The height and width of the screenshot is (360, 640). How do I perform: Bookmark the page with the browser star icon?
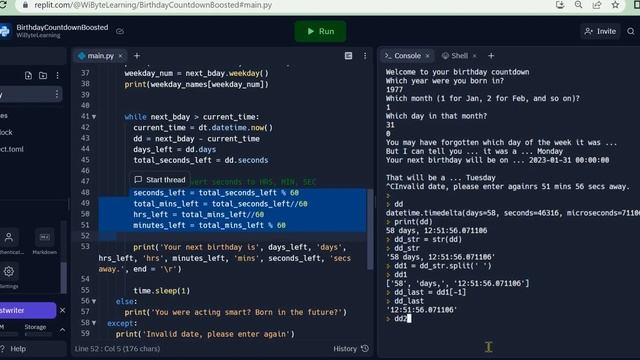point(616,5)
